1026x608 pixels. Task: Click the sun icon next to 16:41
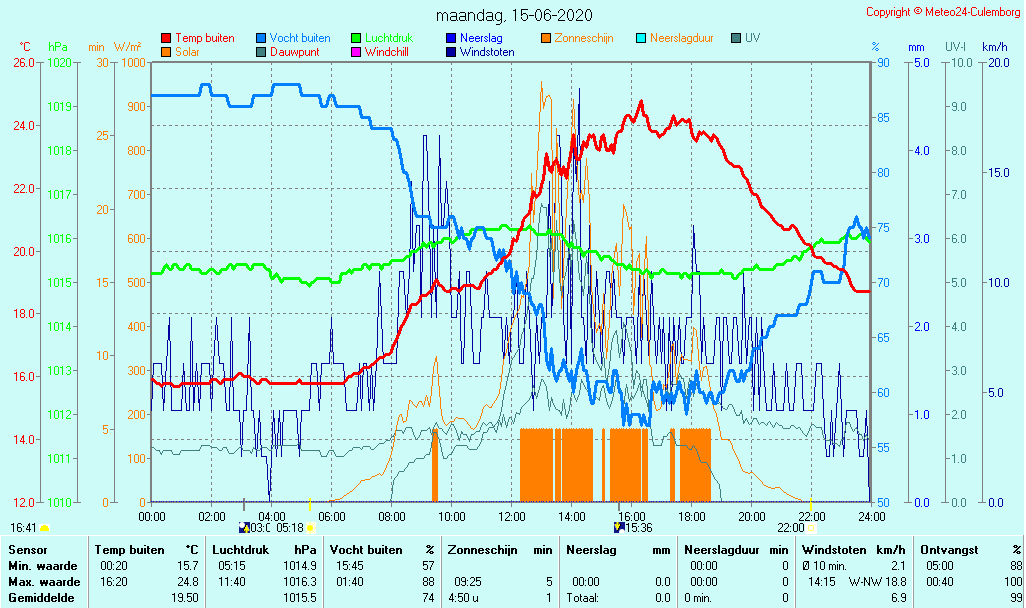[44, 527]
